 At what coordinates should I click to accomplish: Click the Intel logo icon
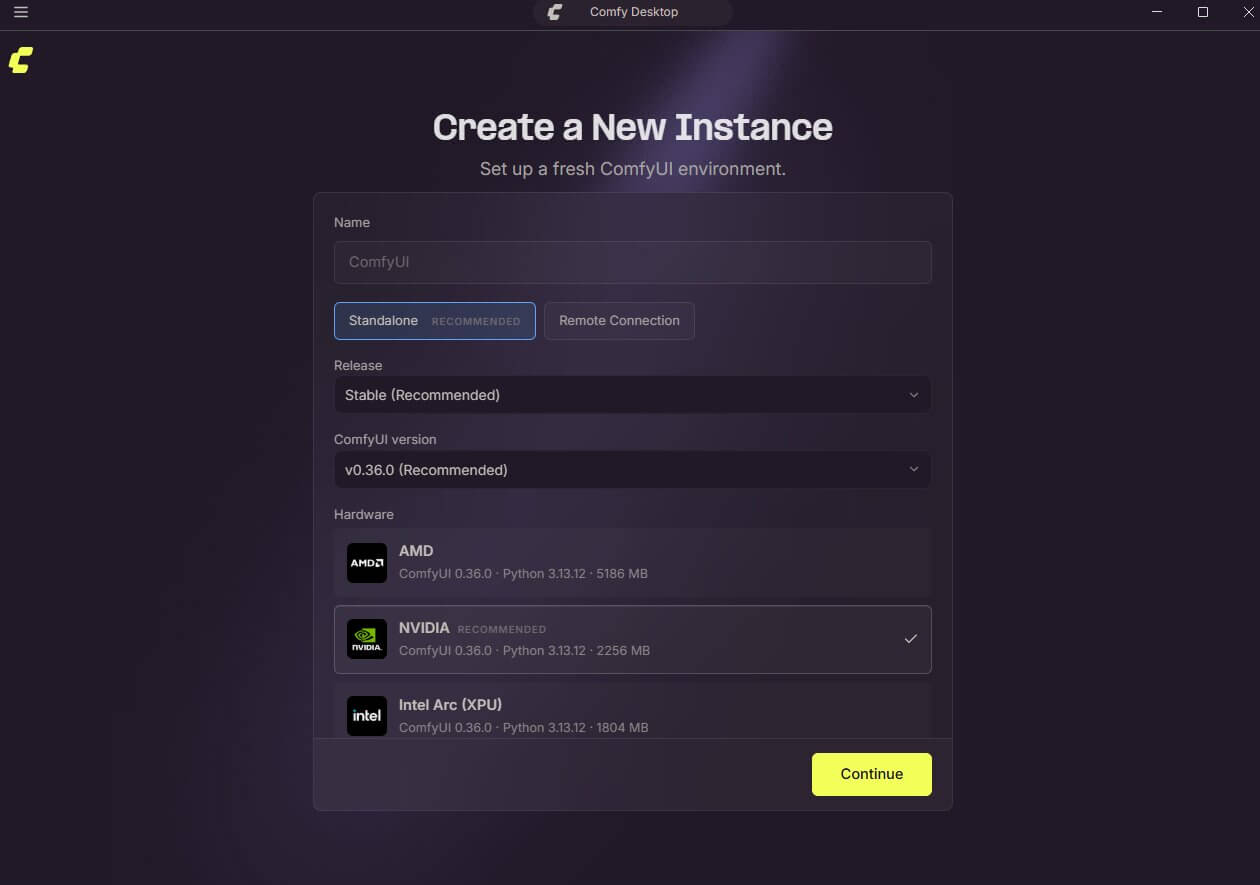[x=367, y=716]
